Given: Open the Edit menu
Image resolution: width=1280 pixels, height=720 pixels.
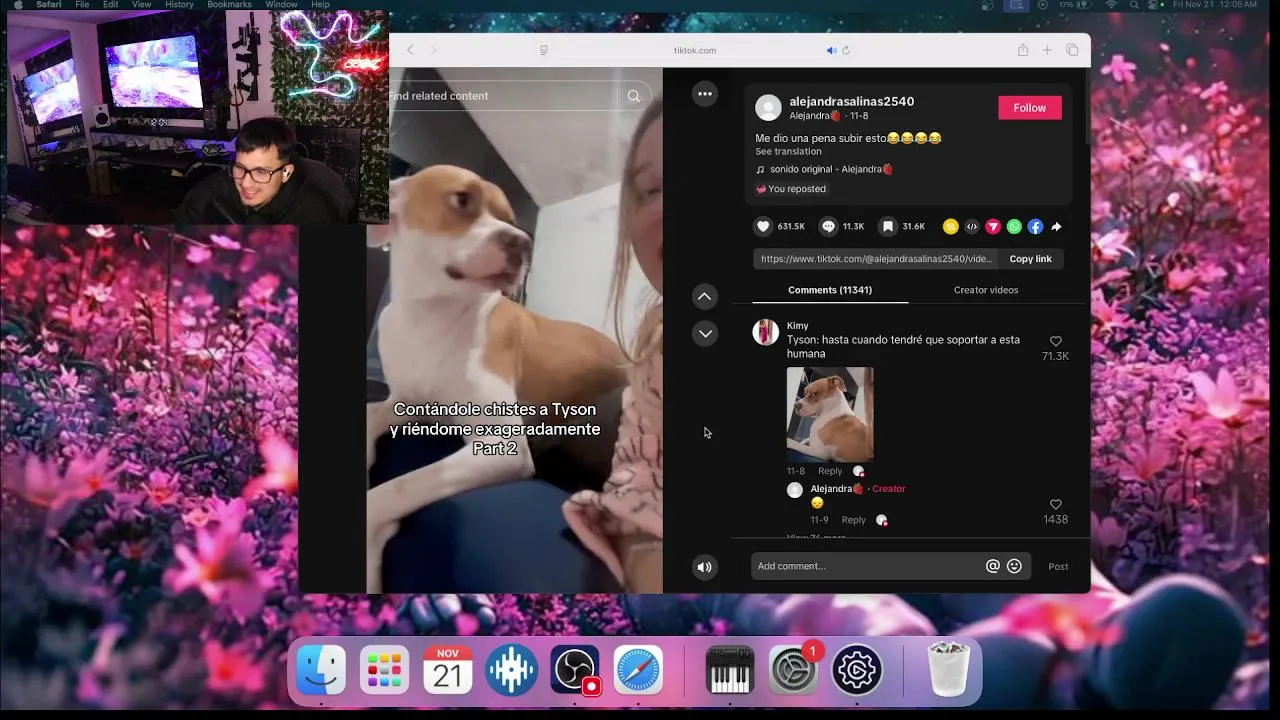Looking at the screenshot, I should 110,5.
